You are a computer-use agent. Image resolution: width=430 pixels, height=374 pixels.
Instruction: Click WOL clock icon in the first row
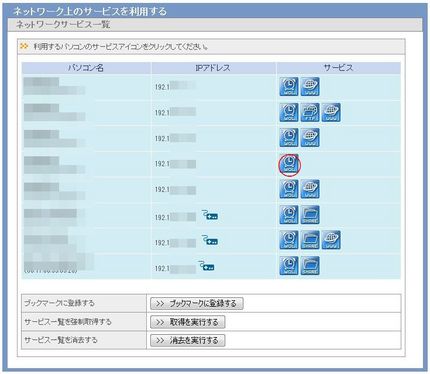pos(289,87)
